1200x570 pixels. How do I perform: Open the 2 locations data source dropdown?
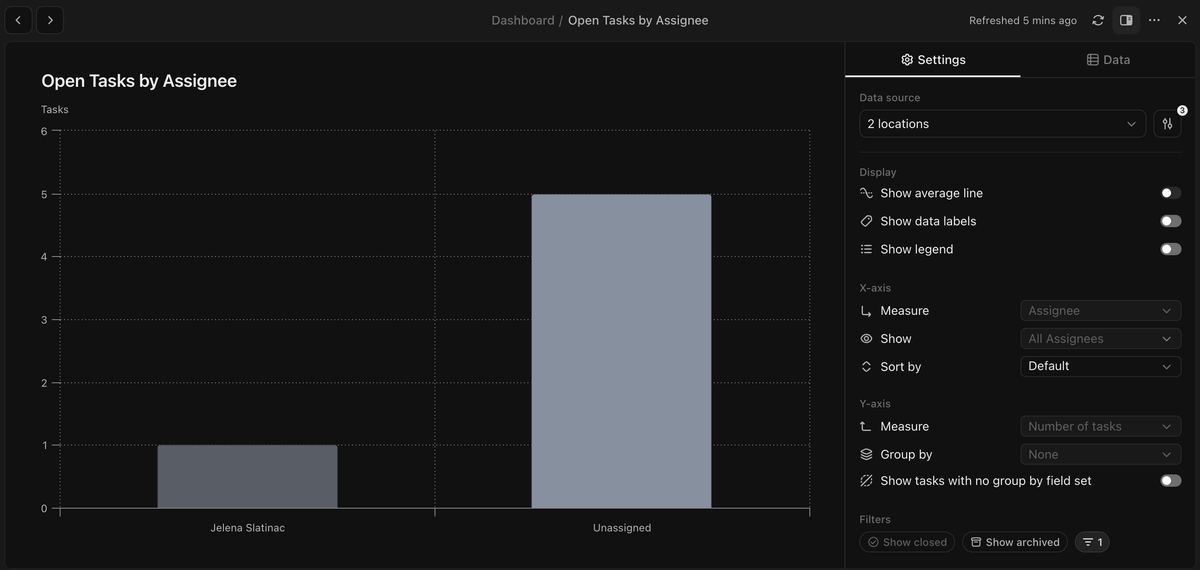coord(1002,124)
